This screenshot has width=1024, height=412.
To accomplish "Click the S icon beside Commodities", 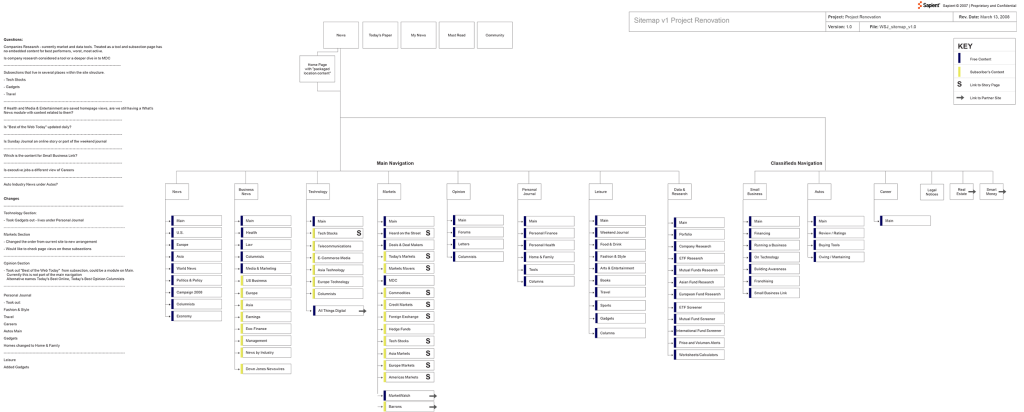I will tap(428, 293).
